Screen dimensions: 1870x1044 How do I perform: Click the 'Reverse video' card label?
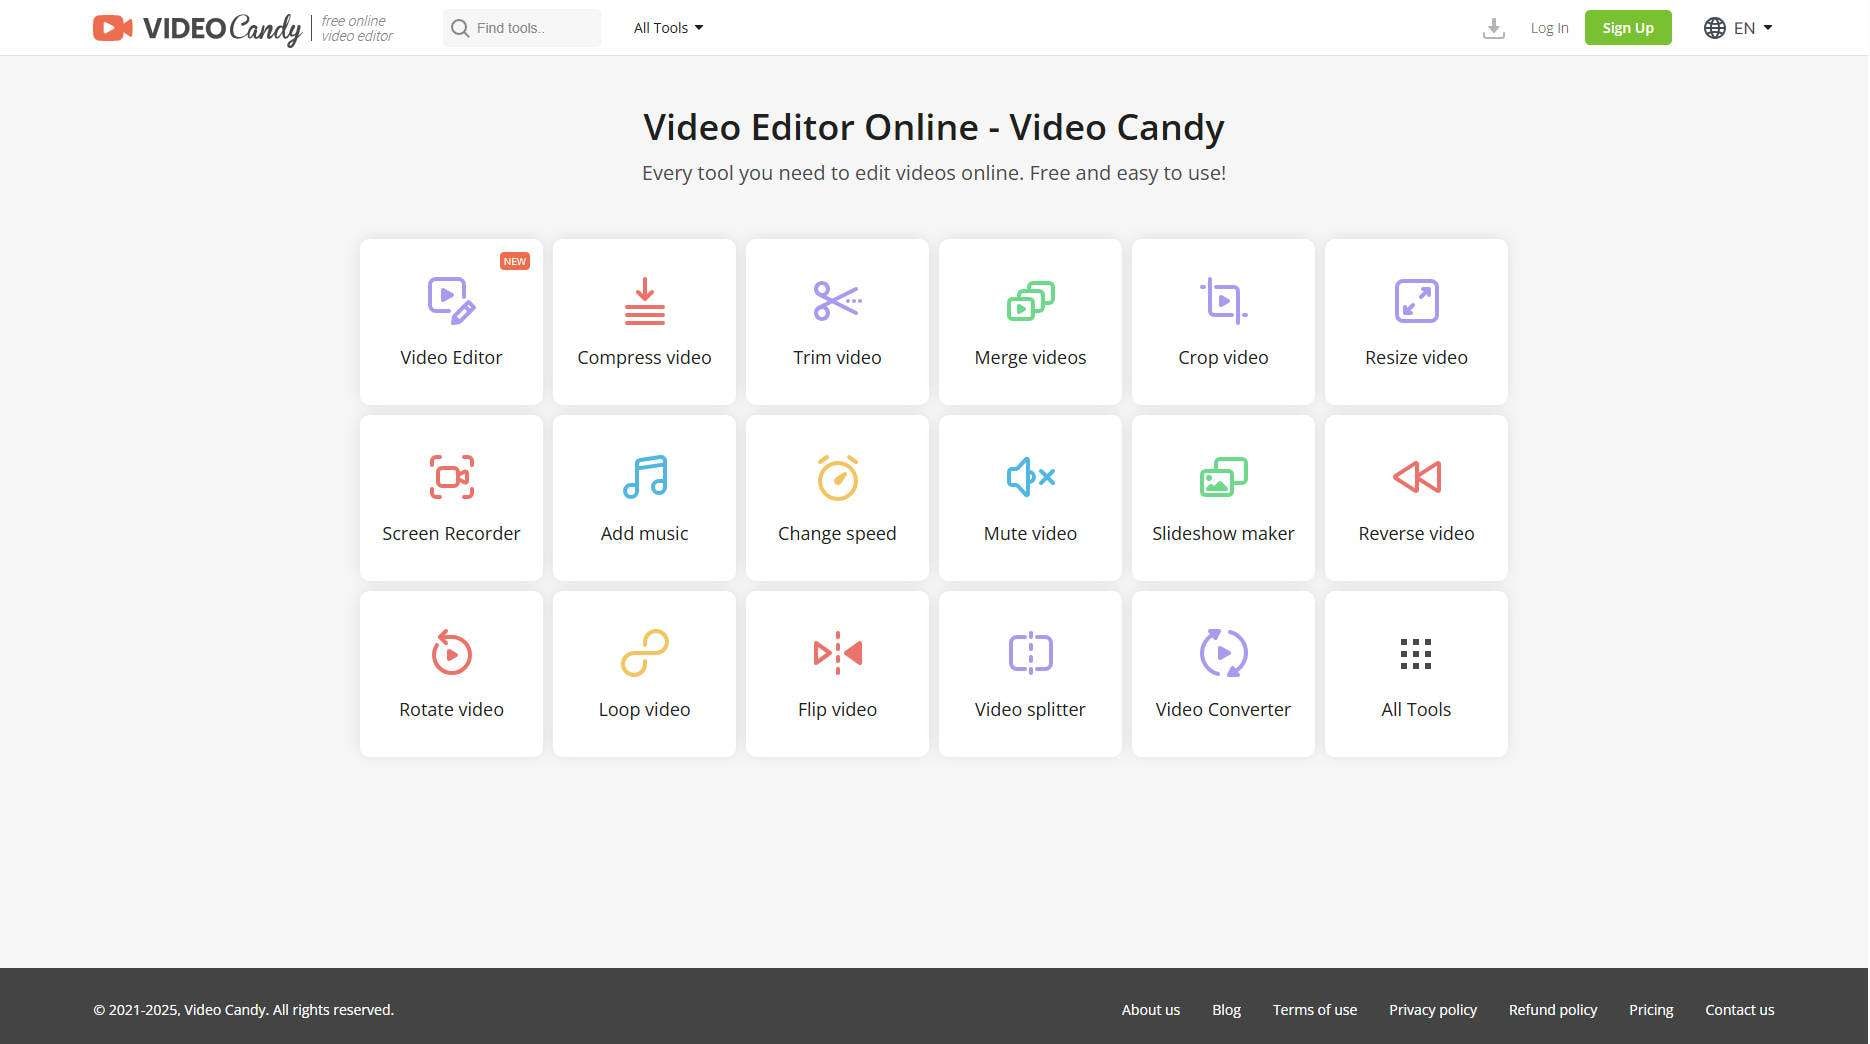pyautogui.click(x=1416, y=534)
